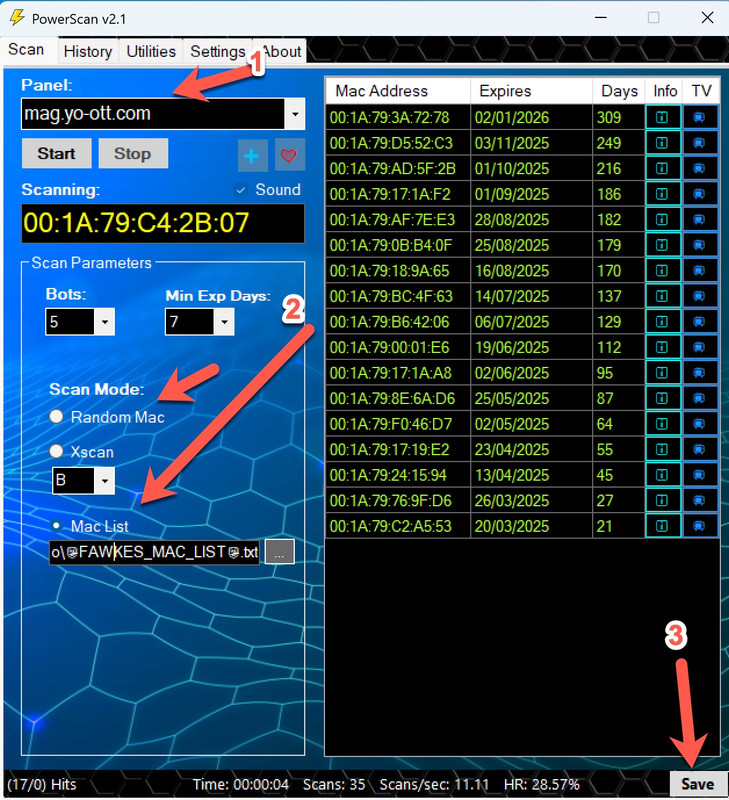Open the Min Exp Days dropdown
The width and height of the screenshot is (729, 800).
click(224, 322)
